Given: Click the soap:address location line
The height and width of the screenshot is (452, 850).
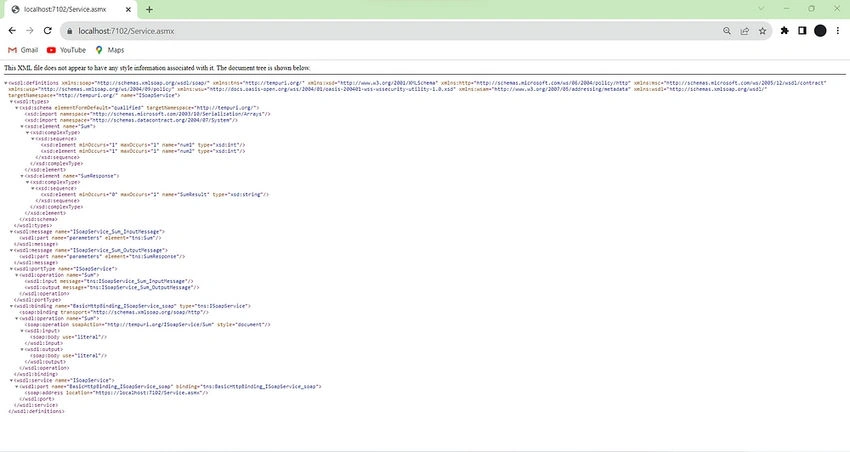Looking at the screenshot, I should [x=117, y=392].
